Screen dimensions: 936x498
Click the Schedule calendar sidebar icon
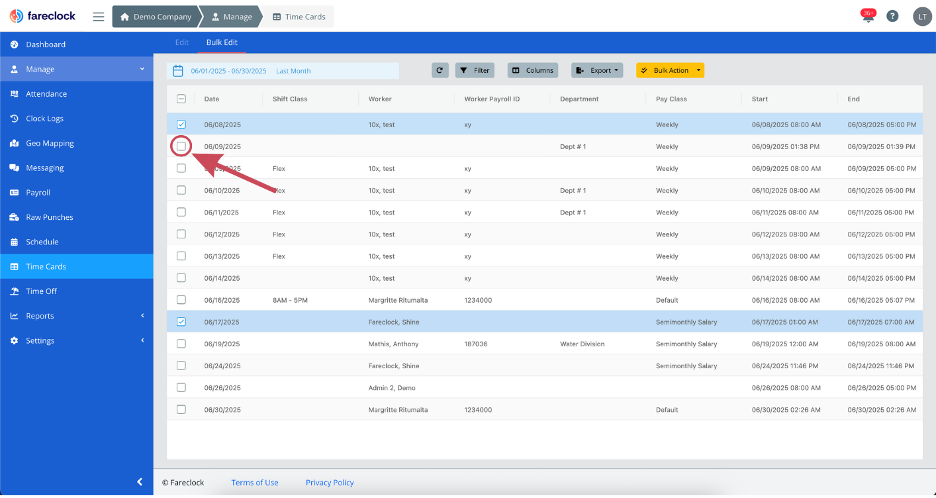coord(14,242)
